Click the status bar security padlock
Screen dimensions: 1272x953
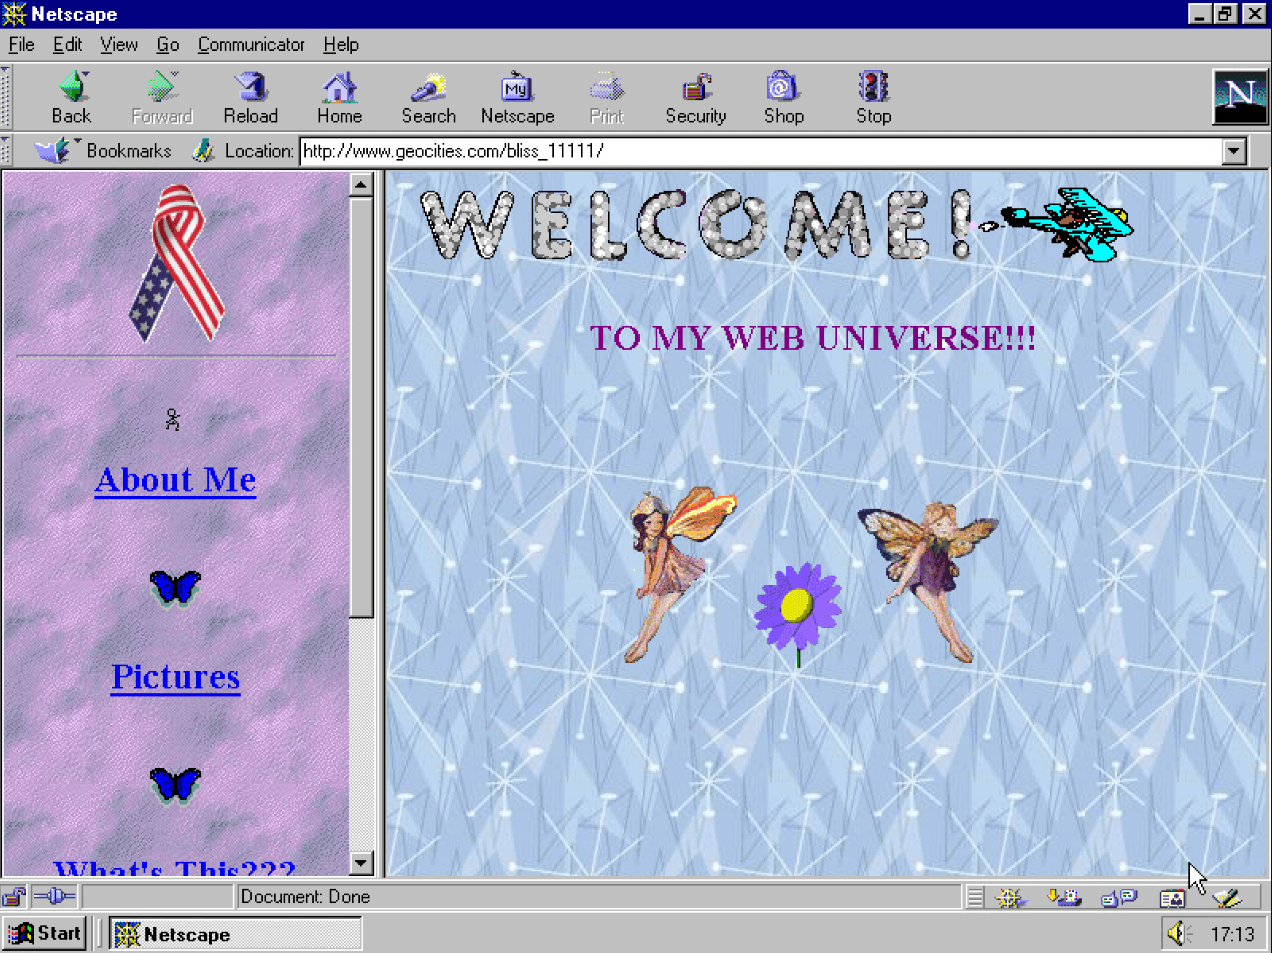tap(14, 896)
